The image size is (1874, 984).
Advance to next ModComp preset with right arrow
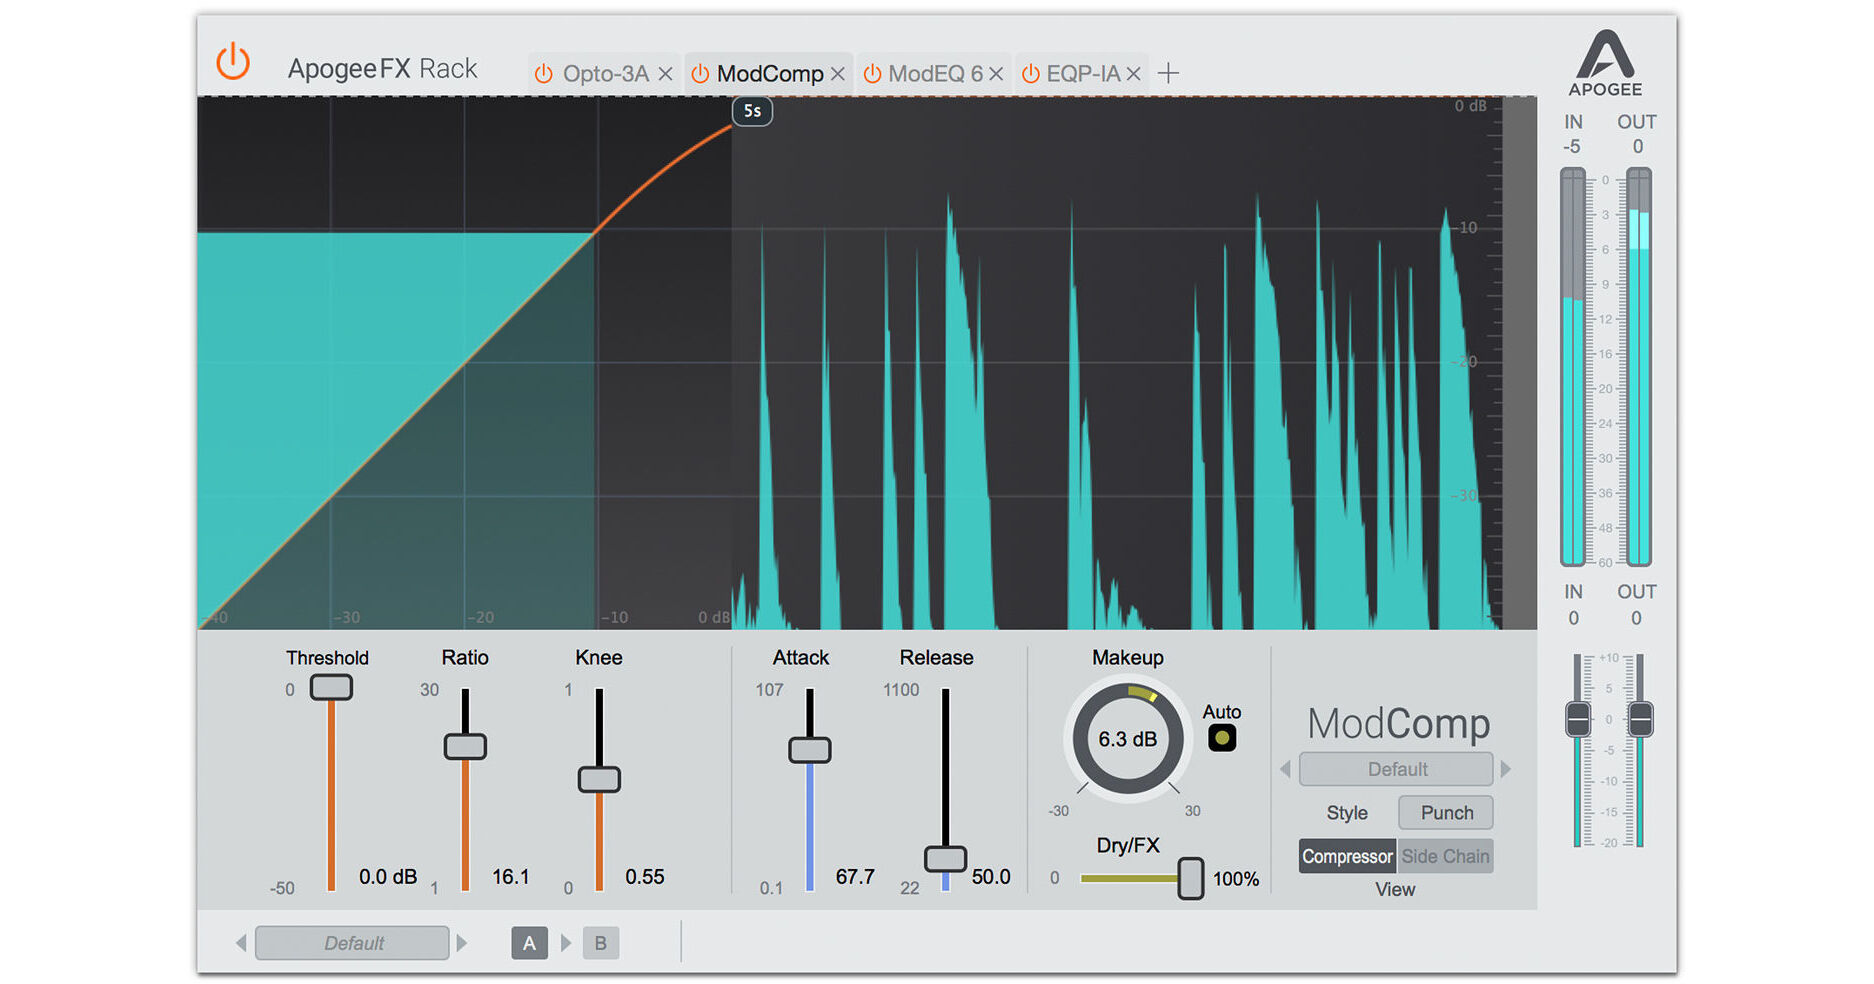pyautogui.click(x=1506, y=768)
